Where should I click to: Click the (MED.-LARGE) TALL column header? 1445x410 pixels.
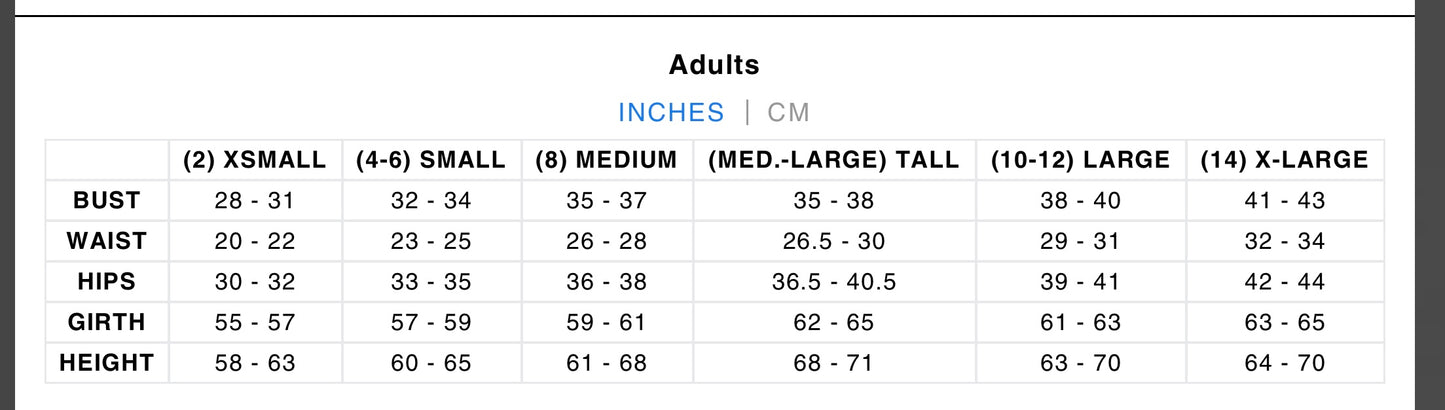point(833,160)
